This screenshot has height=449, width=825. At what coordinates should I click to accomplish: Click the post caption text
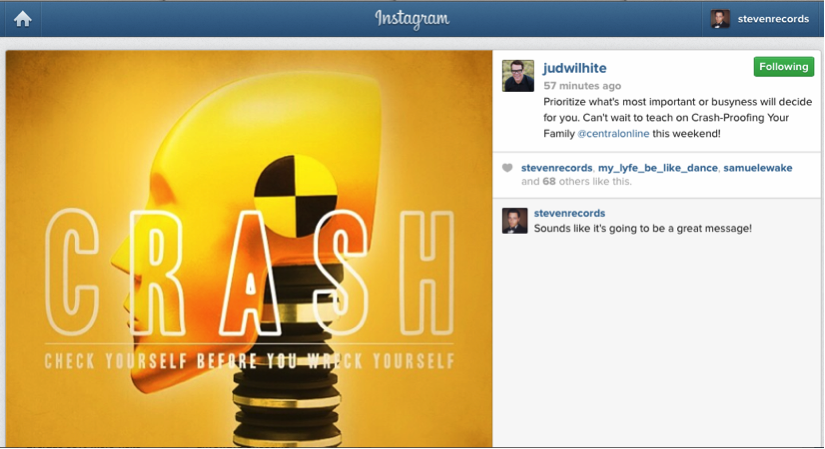coord(678,118)
